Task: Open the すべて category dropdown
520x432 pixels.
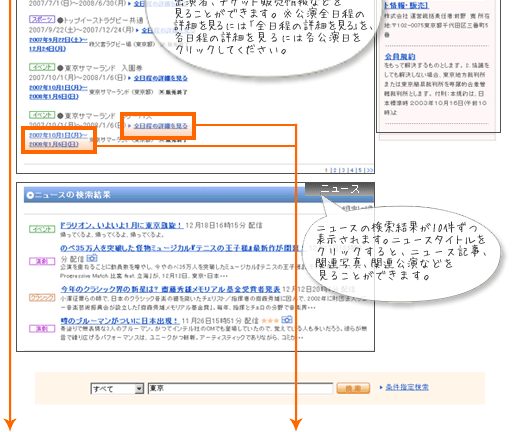Action: pyautogui.click(x=117, y=389)
